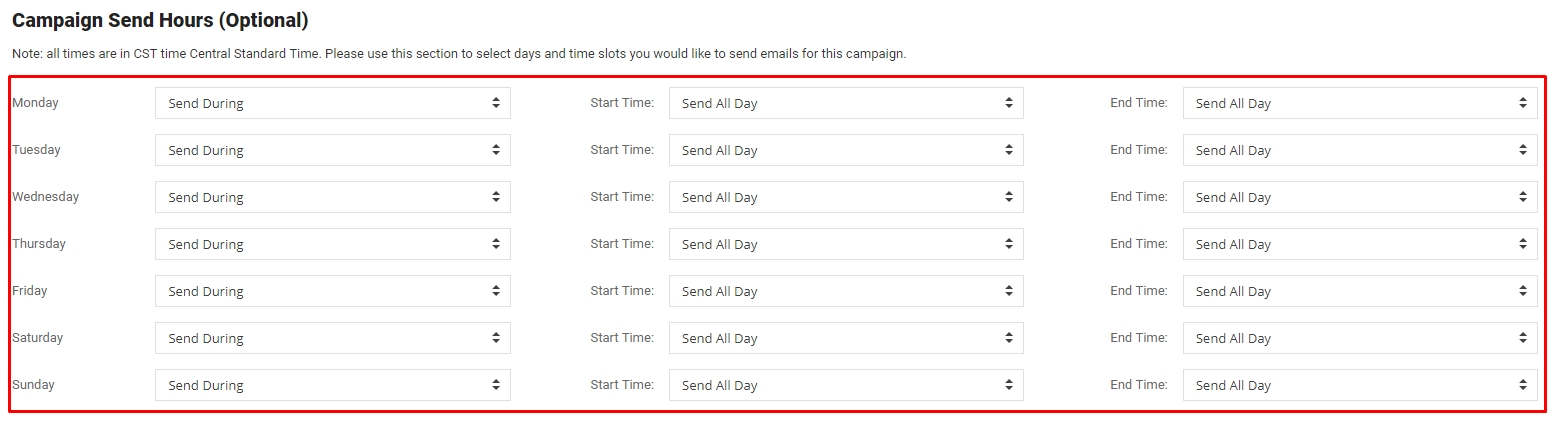Open Monday's Send During dropdown

333,103
